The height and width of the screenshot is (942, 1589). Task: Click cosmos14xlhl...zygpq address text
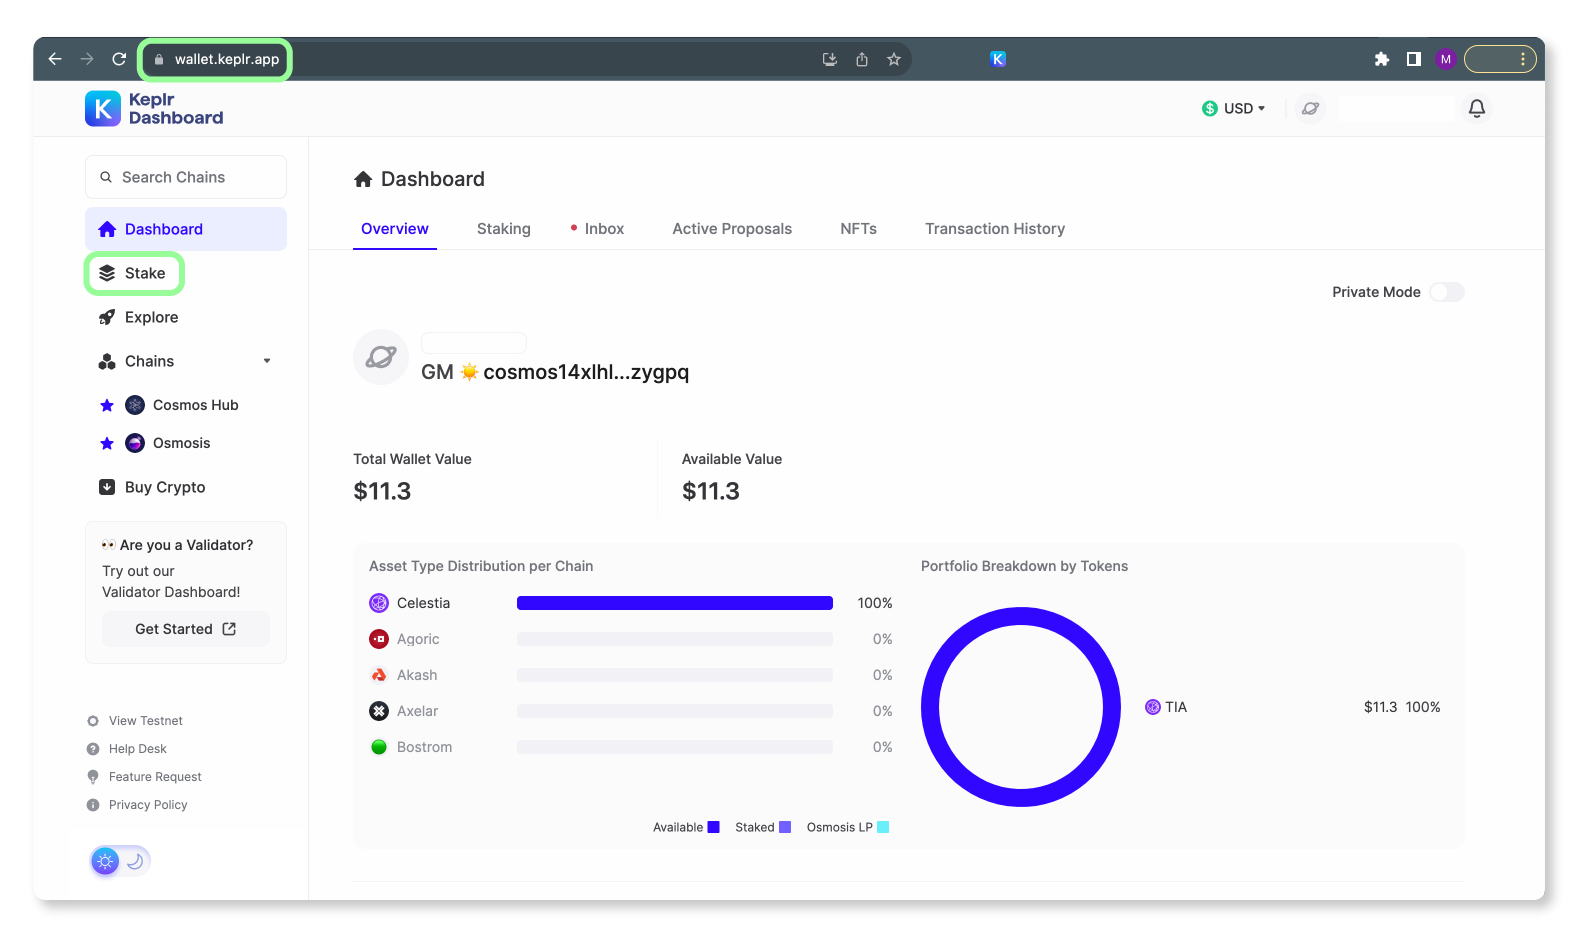[x=586, y=372]
